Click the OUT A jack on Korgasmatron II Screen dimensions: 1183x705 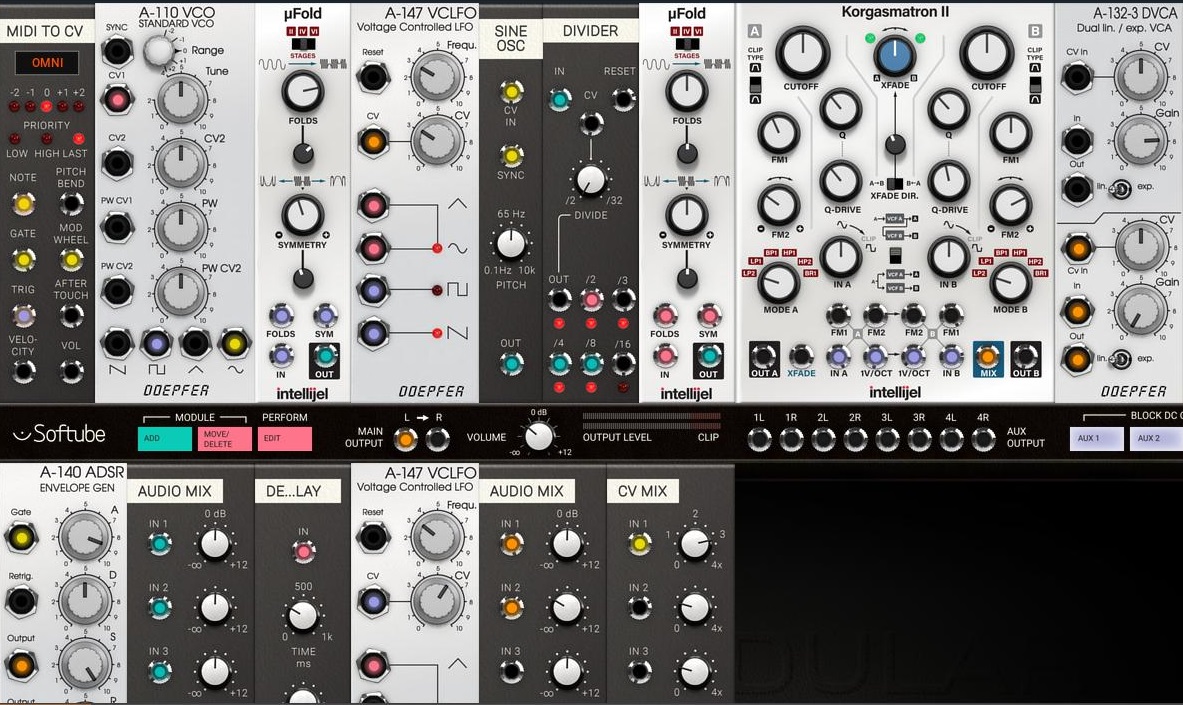pyautogui.click(x=764, y=356)
